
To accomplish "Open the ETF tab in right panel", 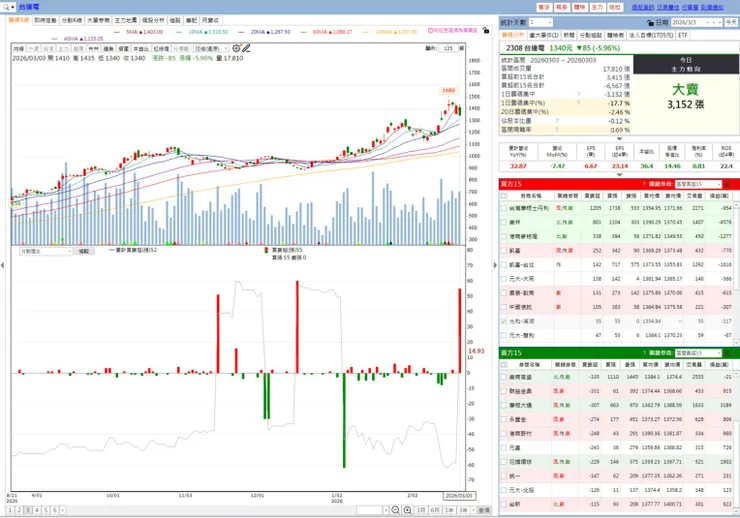I will tap(683, 35).
